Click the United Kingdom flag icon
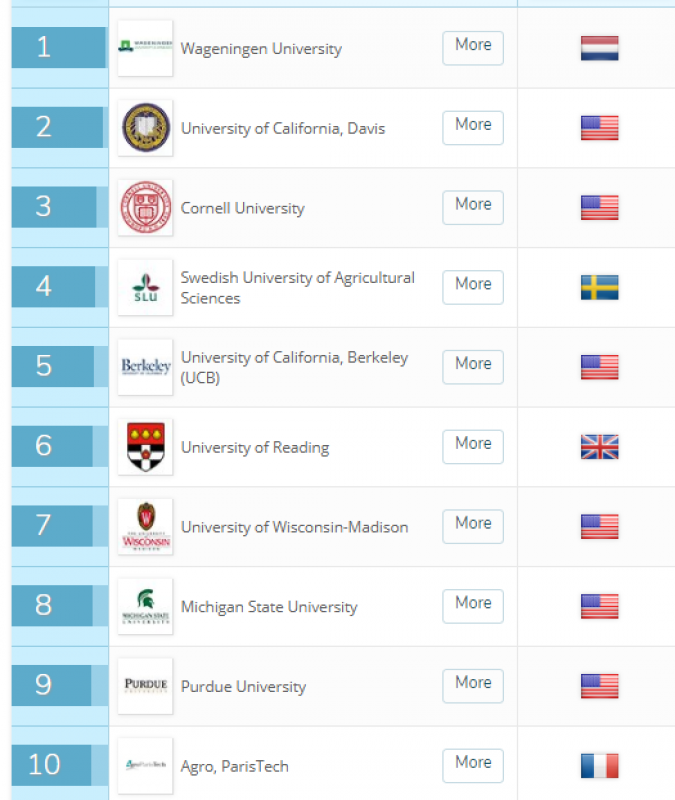The width and height of the screenshot is (675, 800). [599, 447]
